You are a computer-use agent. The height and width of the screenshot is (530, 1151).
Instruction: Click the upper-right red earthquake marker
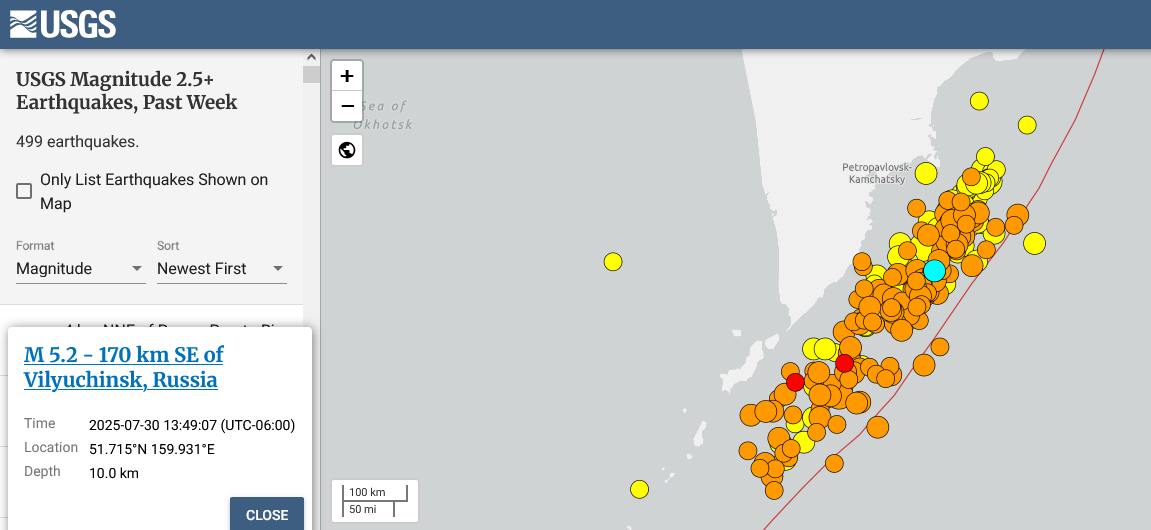point(845,362)
